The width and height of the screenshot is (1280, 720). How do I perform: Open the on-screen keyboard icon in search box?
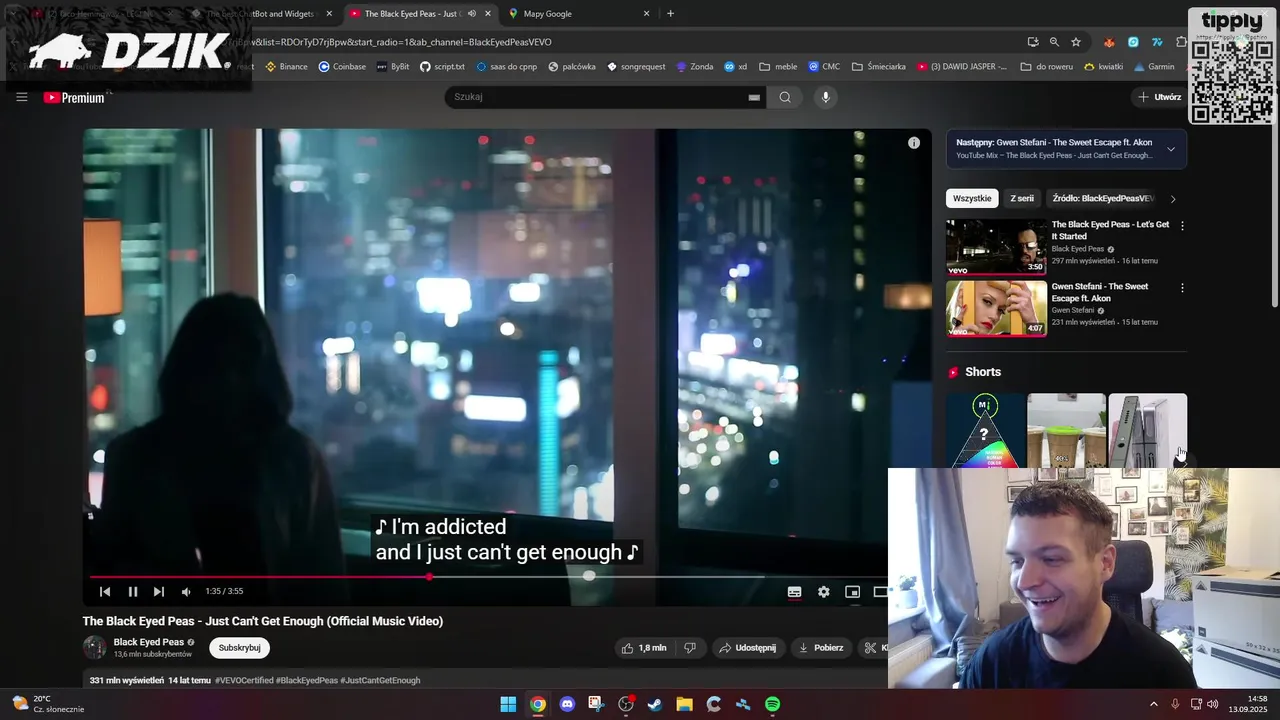[754, 97]
